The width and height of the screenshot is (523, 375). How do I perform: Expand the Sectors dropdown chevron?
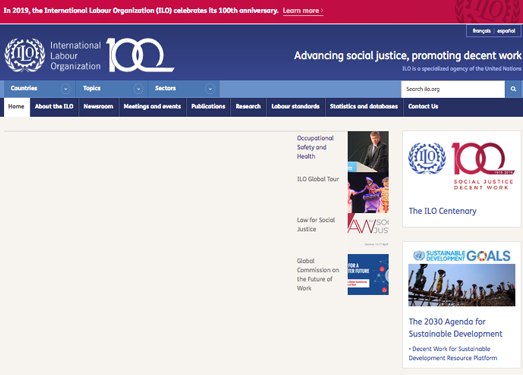point(210,89)
